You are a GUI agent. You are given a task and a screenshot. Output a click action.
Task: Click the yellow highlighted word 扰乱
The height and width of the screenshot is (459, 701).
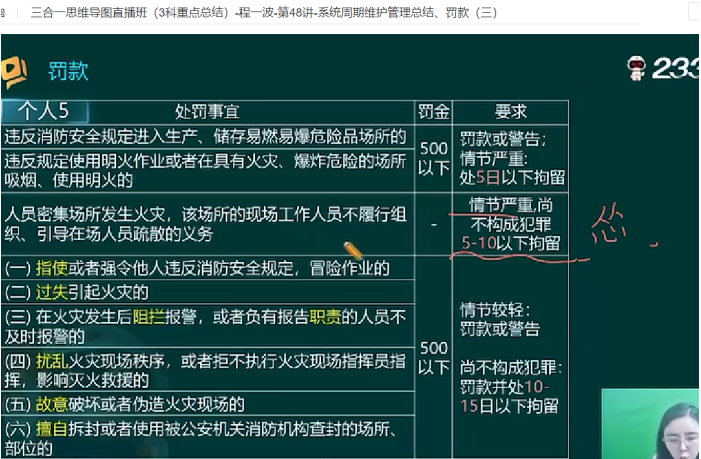51,361
